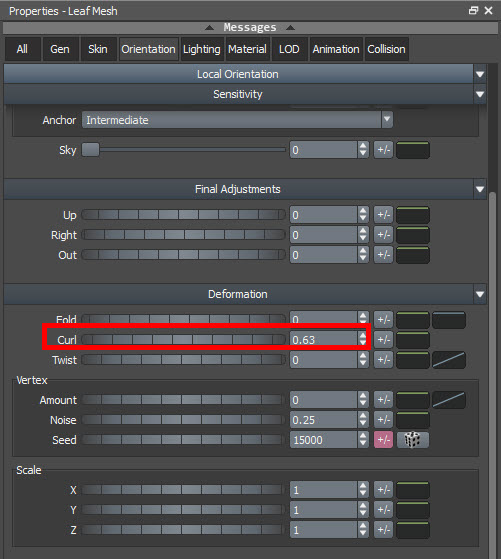Switch to the Skin tab
The width and height of the screenshot is (501, 559).
point(98,49)
